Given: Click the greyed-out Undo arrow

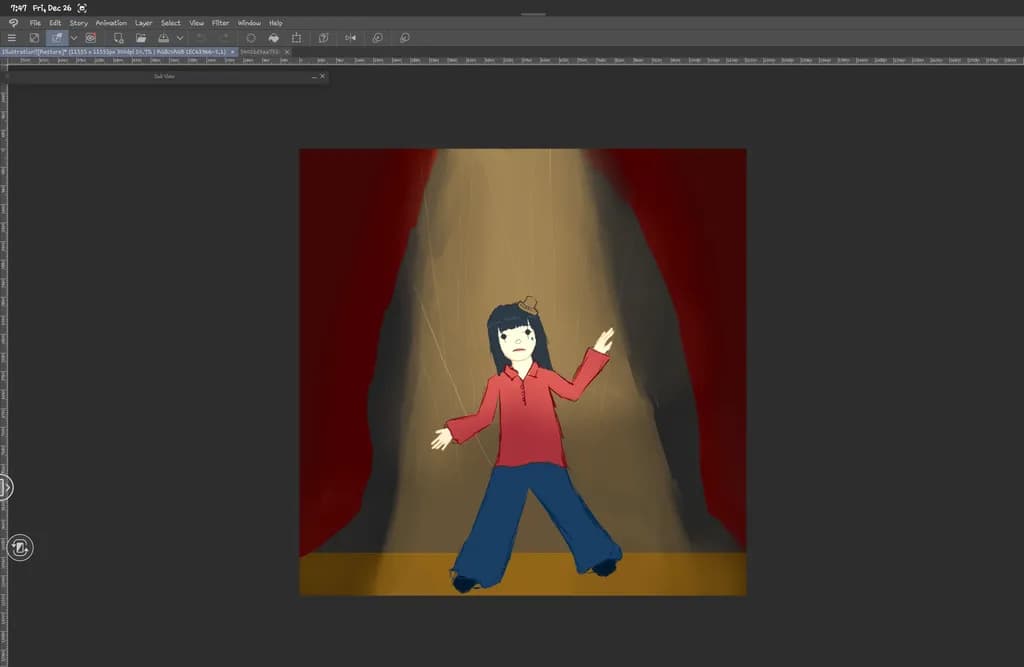Looking at the screenshot, I should tap(201, 38).
